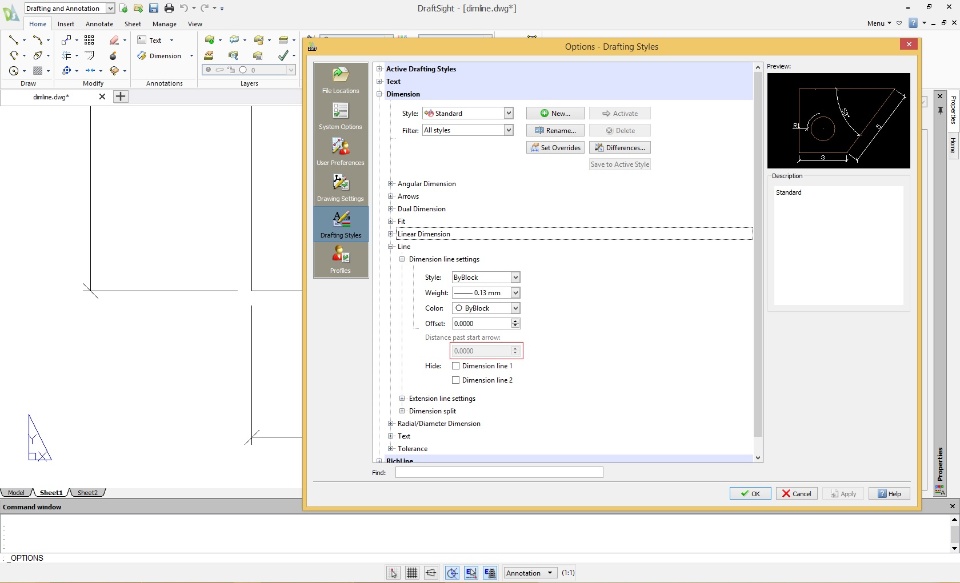The width and height of the screenshot is (960, 583).
Task: Check the Dimension line 2 hide checkbox
Action: pyautogui.click(x=456, y=381)
